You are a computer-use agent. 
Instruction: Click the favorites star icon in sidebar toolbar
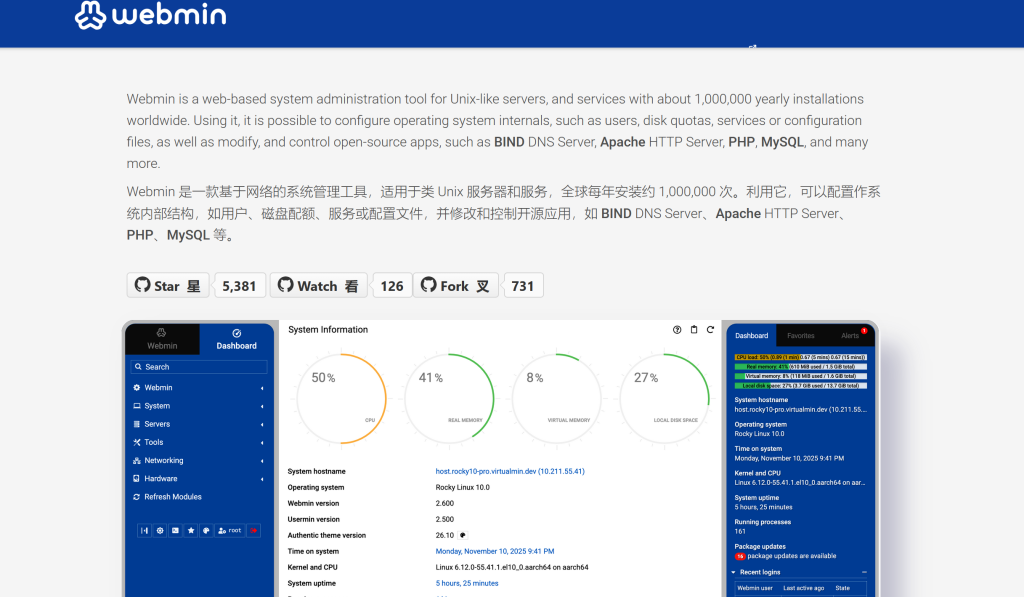click(190, 530)
